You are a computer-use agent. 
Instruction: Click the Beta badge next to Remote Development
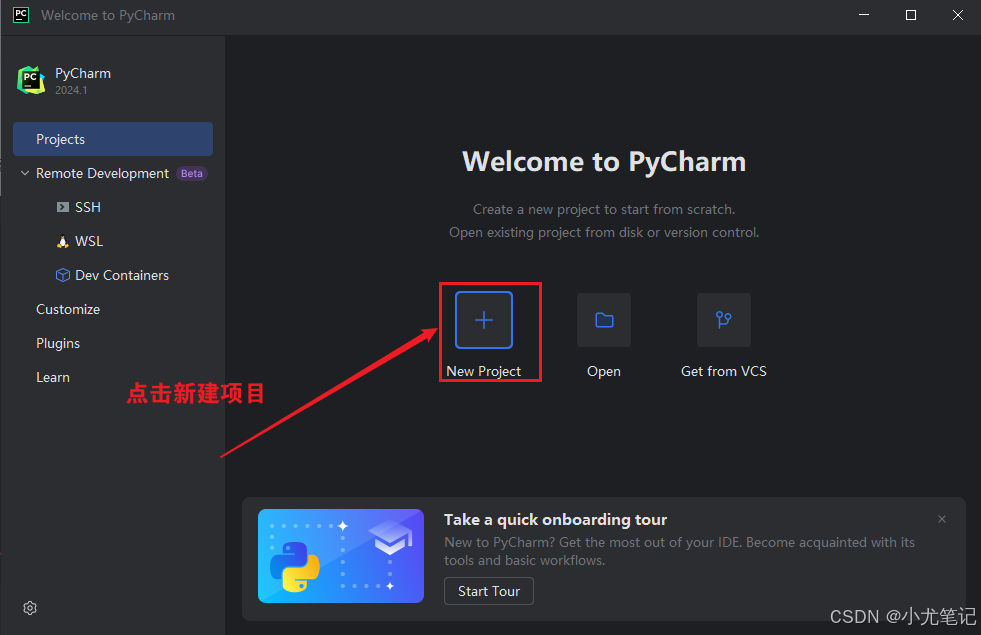coord(191,173)
